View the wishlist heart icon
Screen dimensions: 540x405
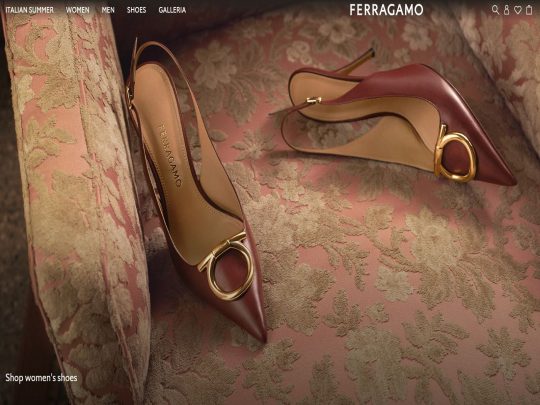click(518, 10)
